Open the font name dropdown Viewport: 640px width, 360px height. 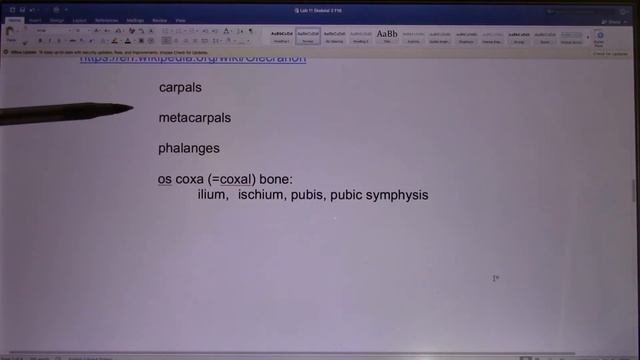pyautogui.click(x=69, y=31)
